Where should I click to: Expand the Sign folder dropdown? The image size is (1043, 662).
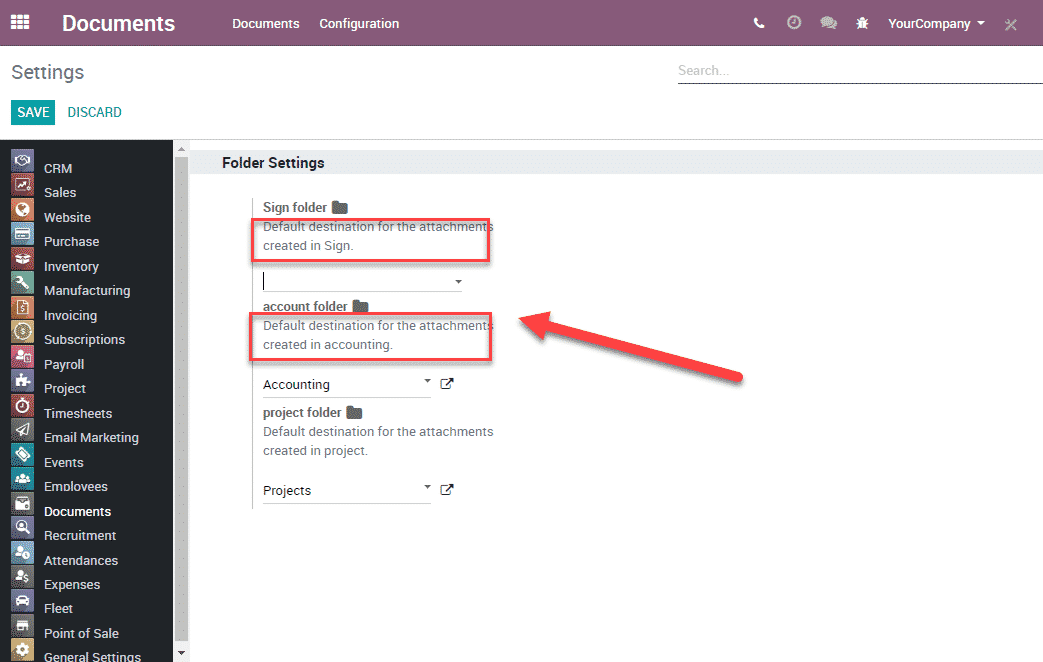tap(458, 282)
